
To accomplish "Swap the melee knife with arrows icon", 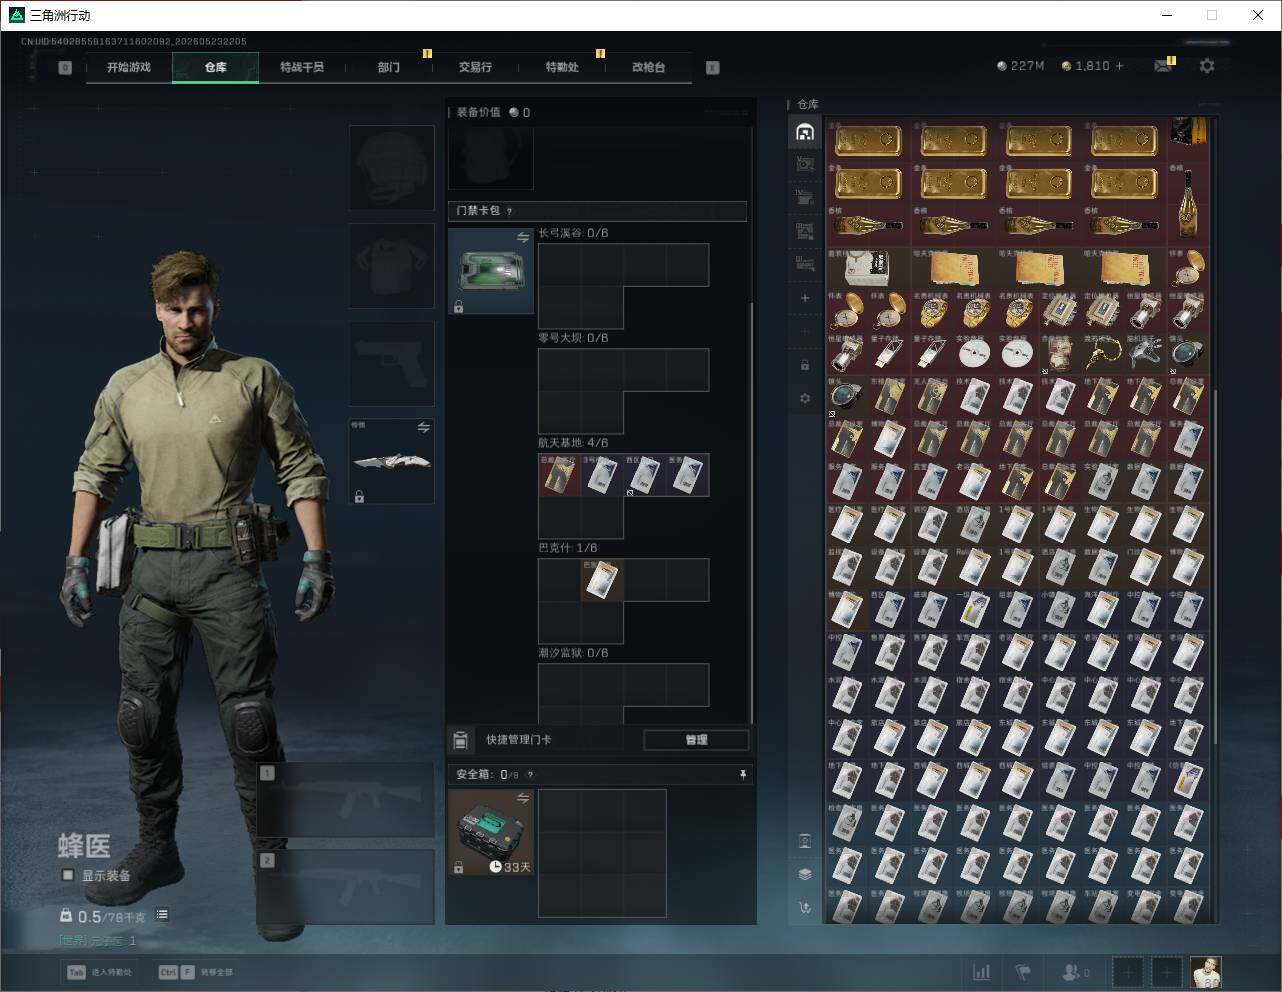I will (424, 427).
